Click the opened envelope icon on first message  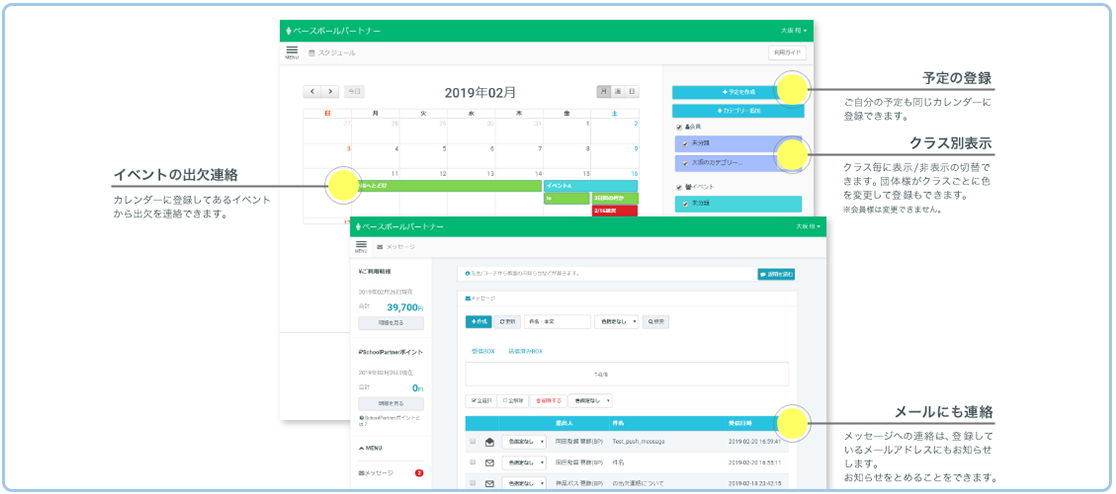[489, 441]
